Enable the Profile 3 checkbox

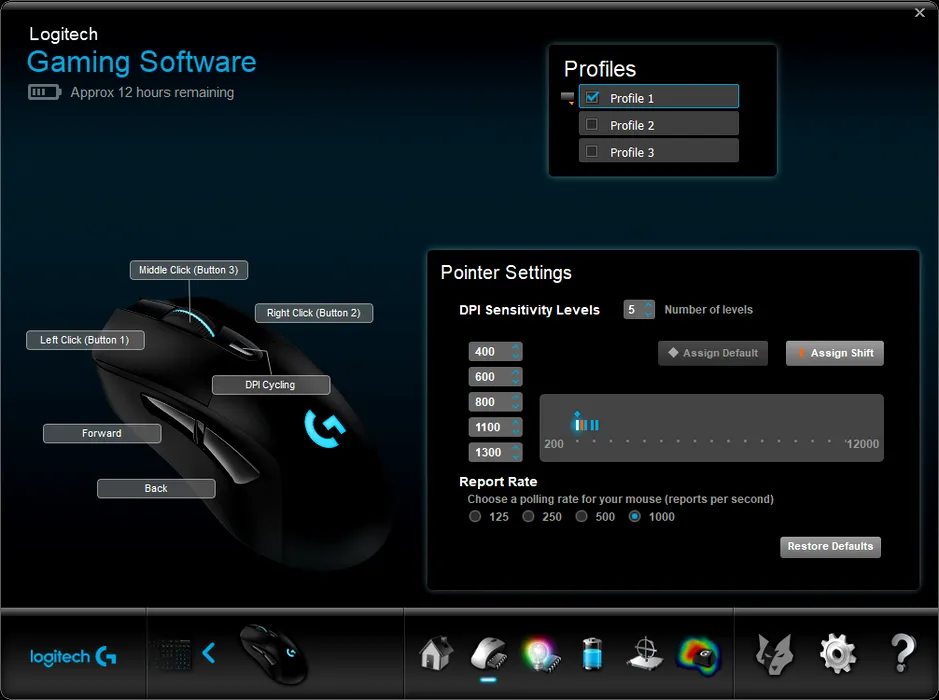click(x=592, y=151)
